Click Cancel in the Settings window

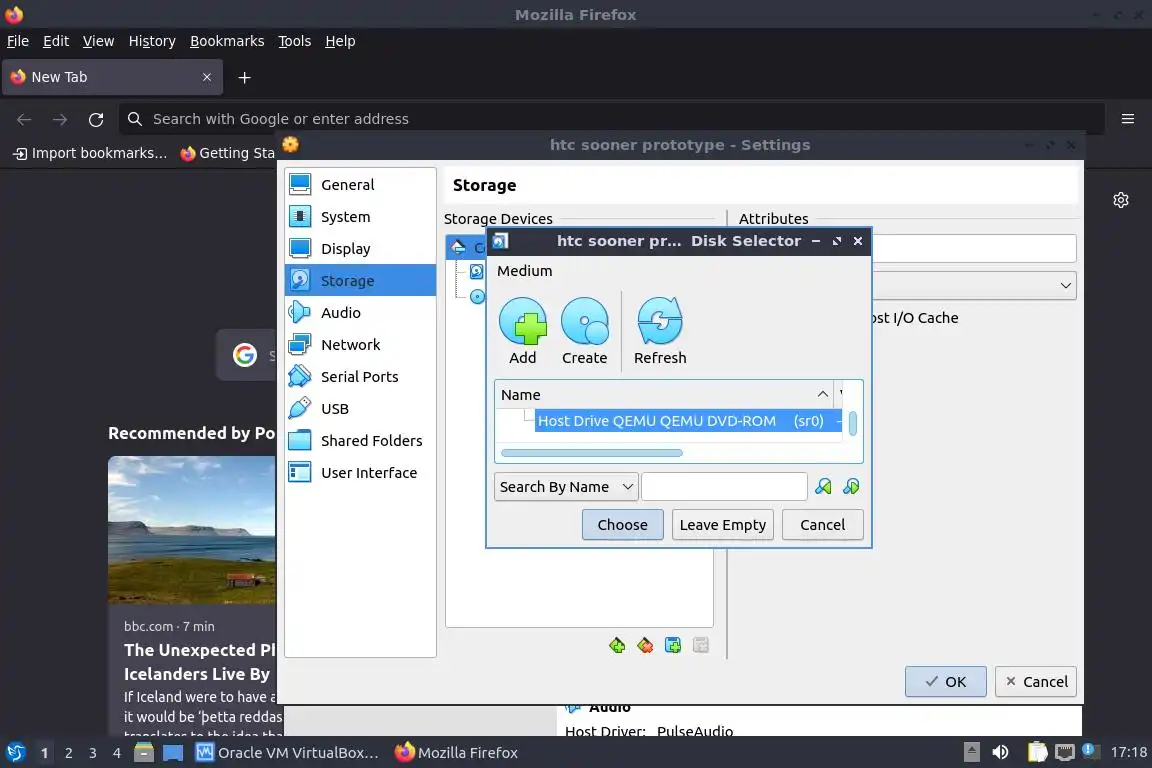pyautogui.click(x=1036, y=681)
